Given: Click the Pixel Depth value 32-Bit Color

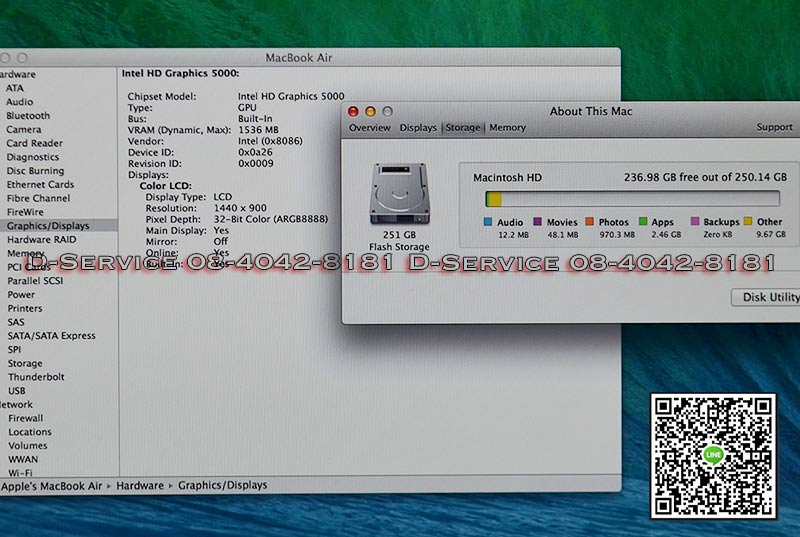Looking at the screenshot, I should click(x=270, y=219).
